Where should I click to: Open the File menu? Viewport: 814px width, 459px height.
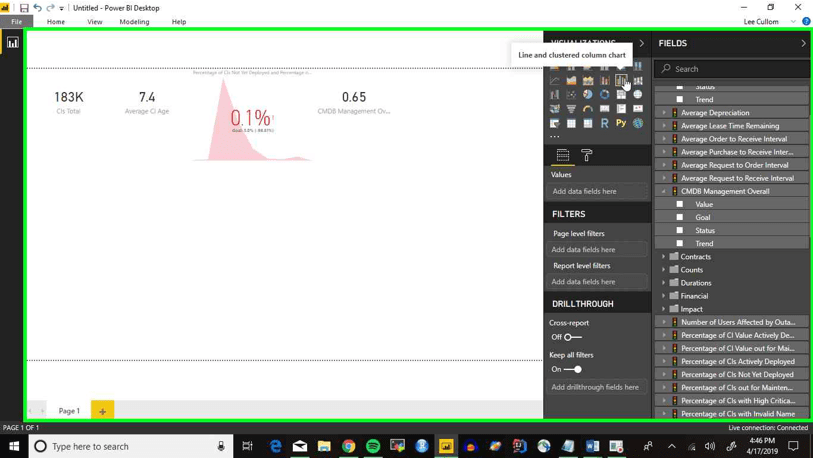click(17, 22)
